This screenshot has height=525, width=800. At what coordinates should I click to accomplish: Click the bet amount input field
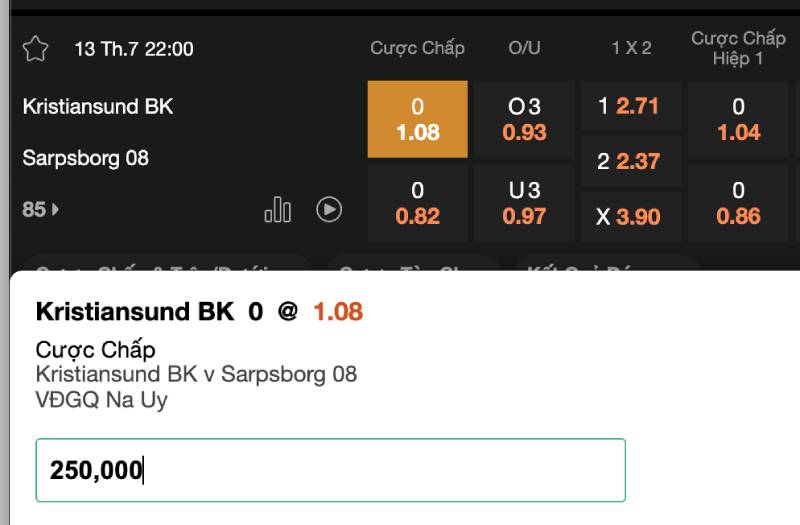(330, 470)
